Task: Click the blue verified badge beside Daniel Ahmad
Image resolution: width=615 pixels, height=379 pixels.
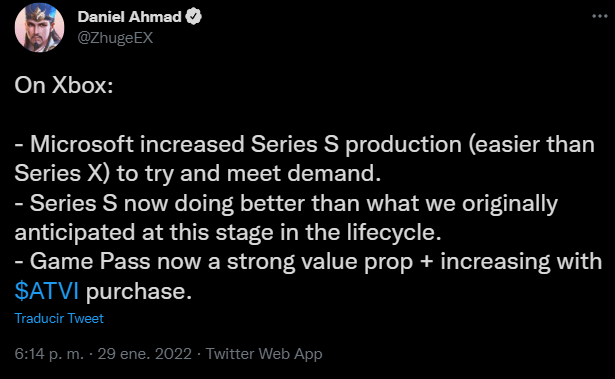Action: [193, 17]
